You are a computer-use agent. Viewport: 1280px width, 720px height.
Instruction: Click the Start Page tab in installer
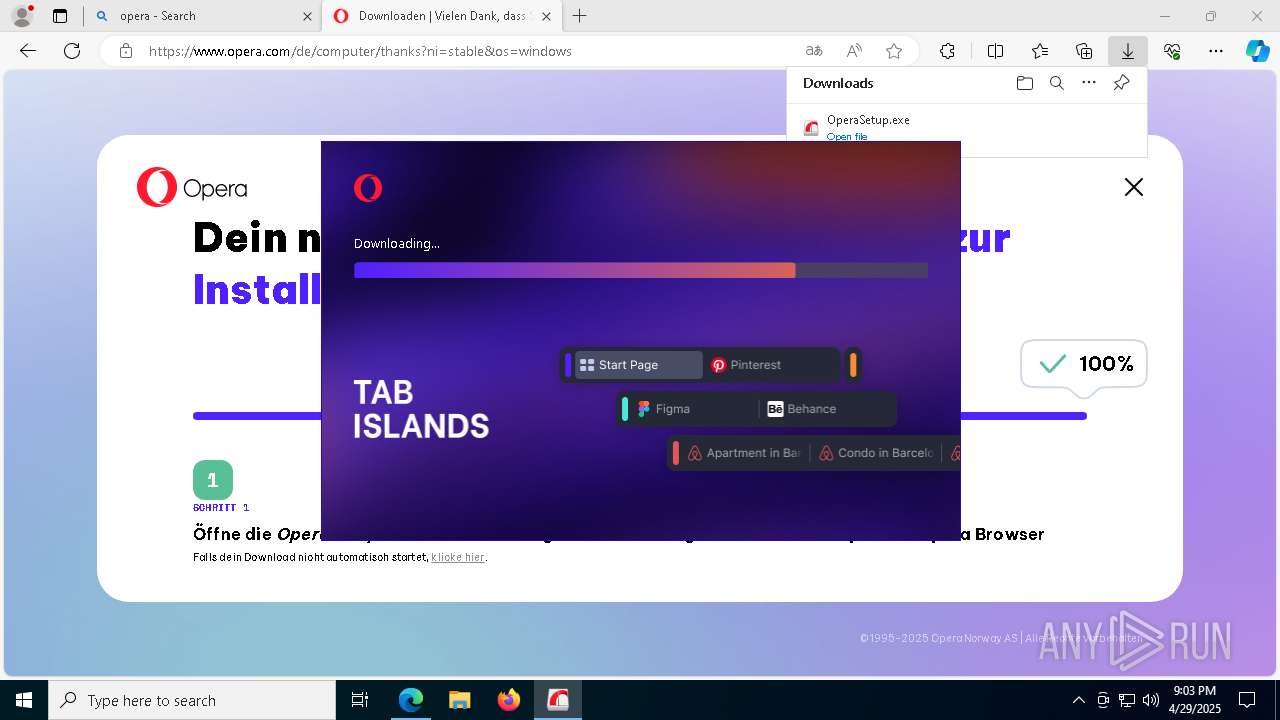click(x=638, y=365)
